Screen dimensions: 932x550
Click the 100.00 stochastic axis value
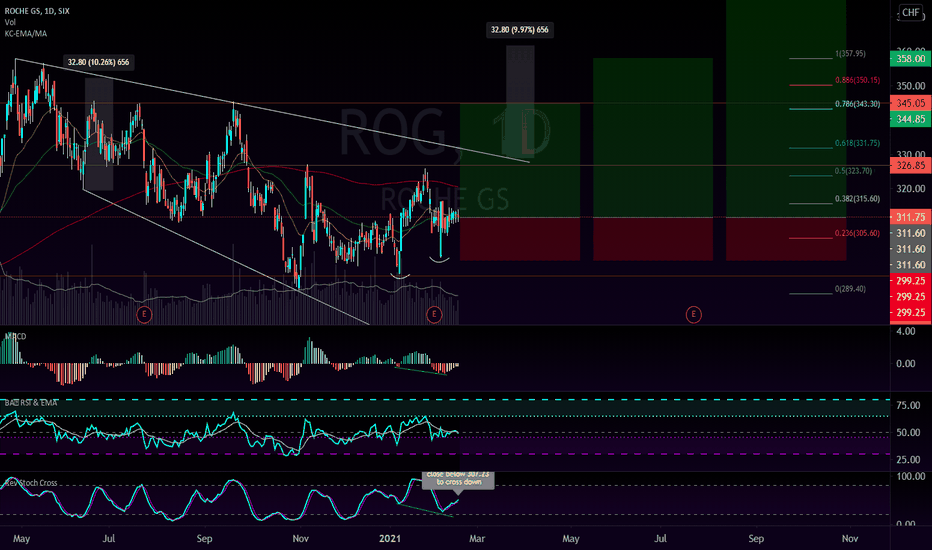pos(911,476)
